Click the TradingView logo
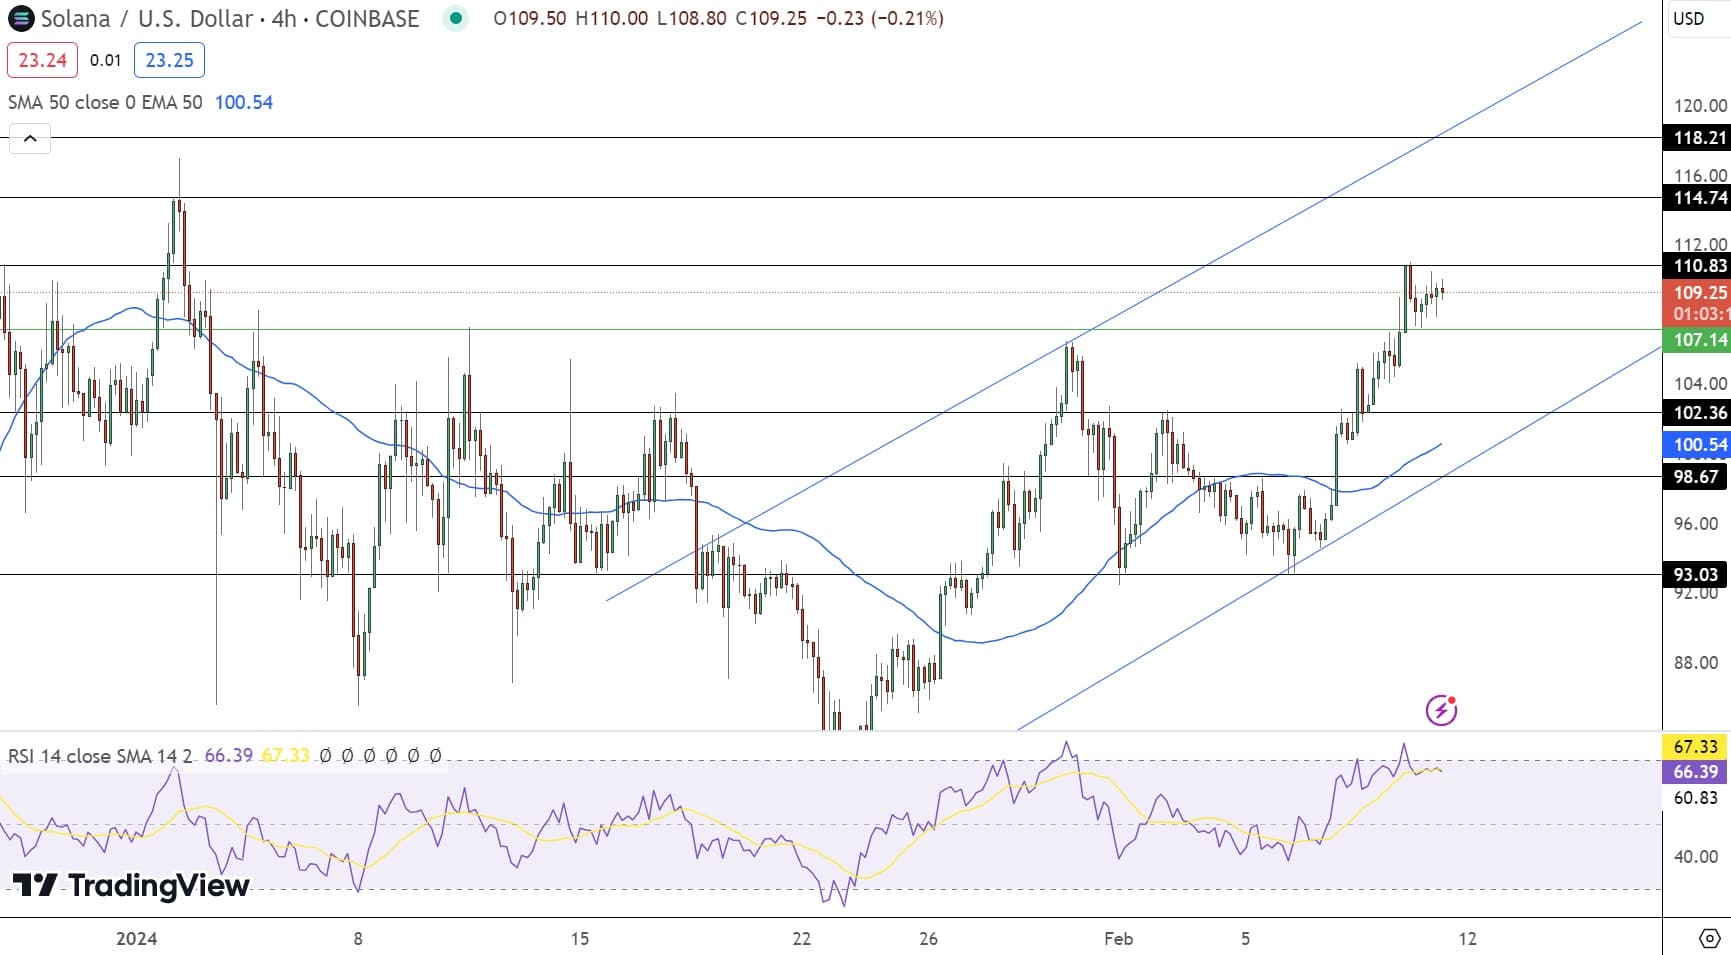This screenshot has width=1731, height=955. pyautogui.click(x=130, y=886)
